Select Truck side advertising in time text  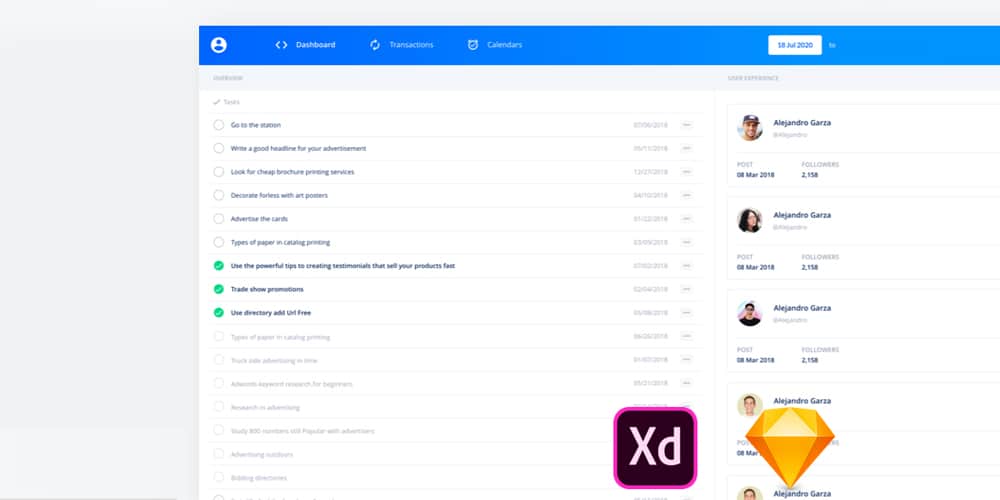pos(274,360)
